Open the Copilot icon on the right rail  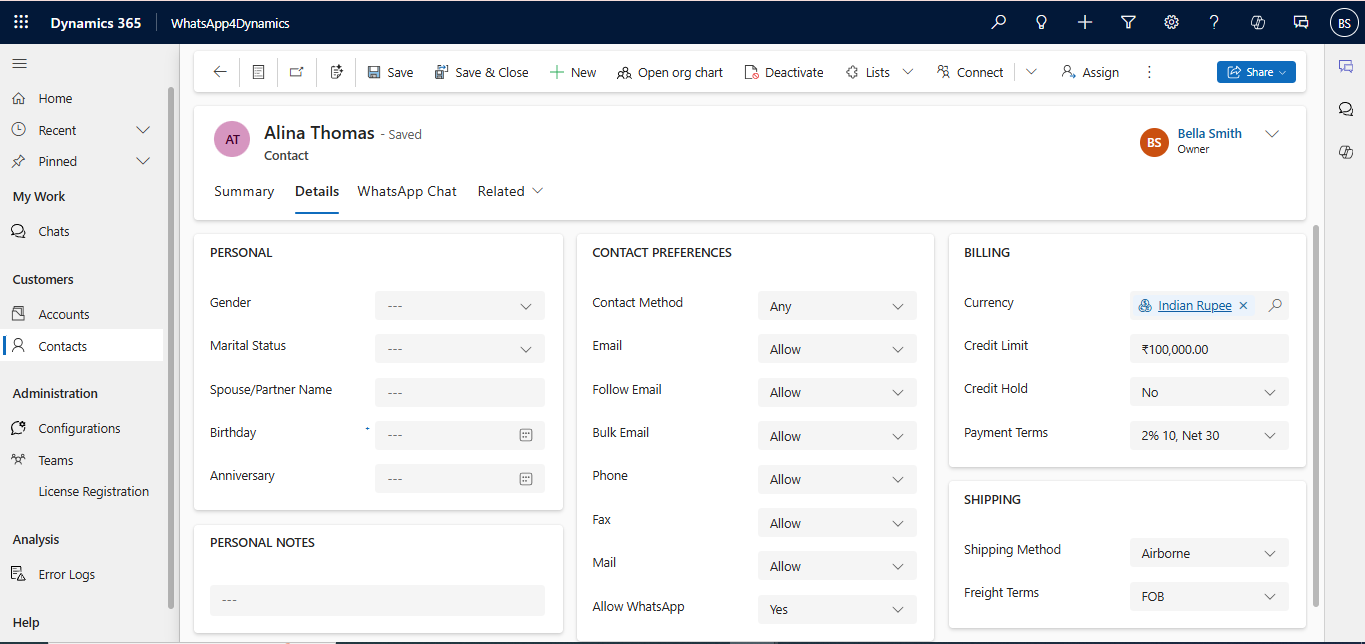point(1346,152)
